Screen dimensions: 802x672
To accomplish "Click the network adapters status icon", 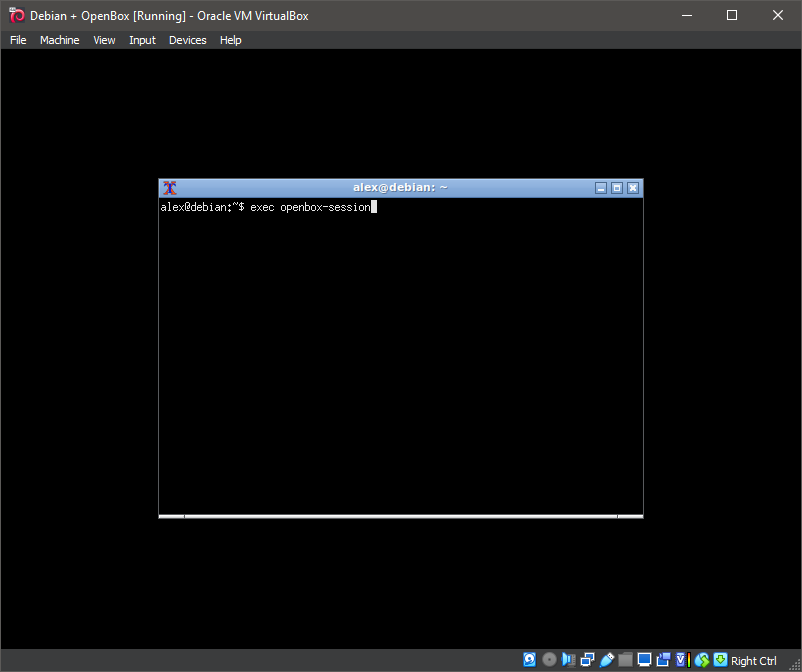I will pyautogui.click(x=587, y=660).
